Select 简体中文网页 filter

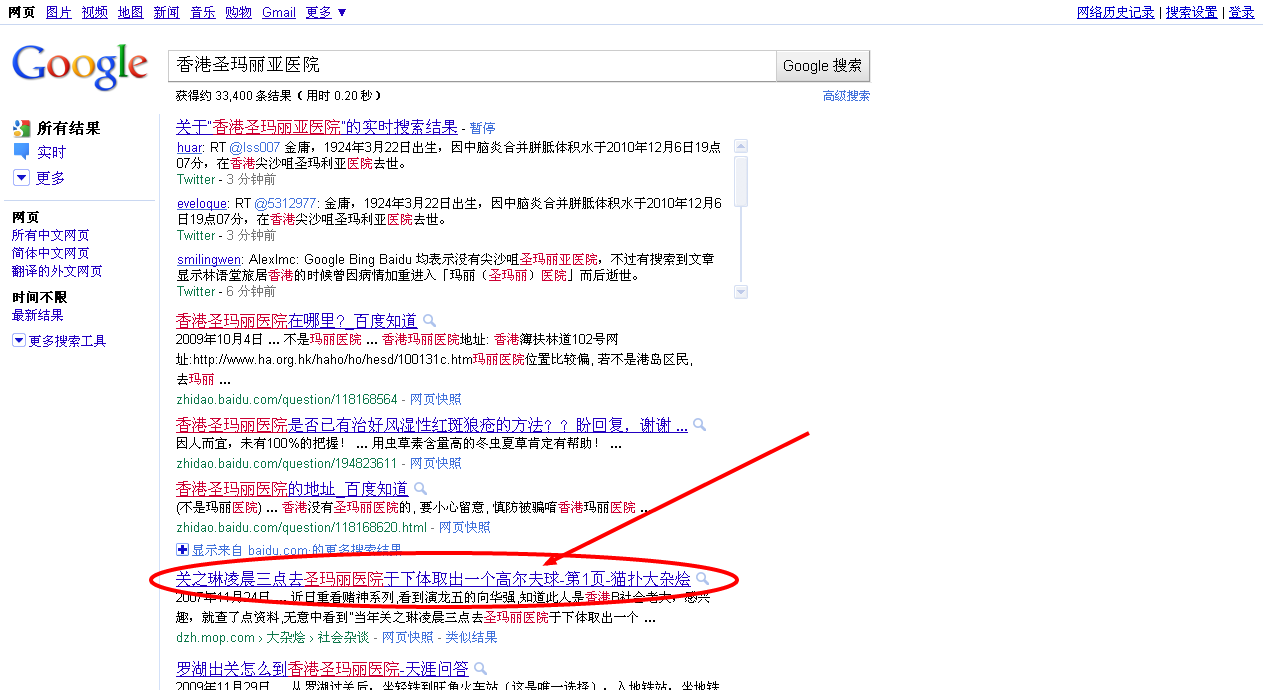click(51, 253)
